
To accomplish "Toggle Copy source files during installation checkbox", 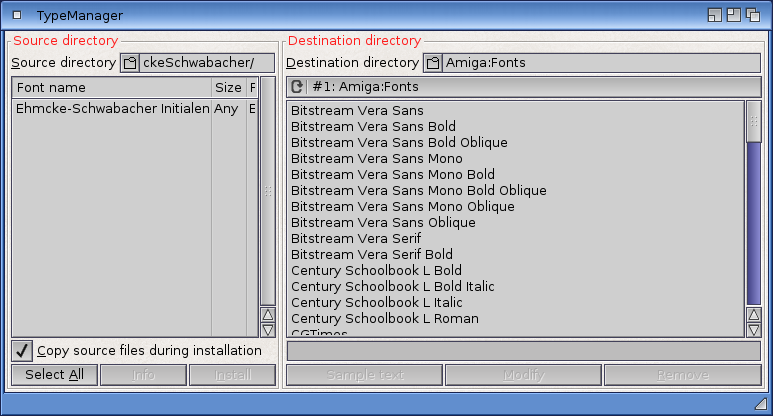I will point(22,351).
